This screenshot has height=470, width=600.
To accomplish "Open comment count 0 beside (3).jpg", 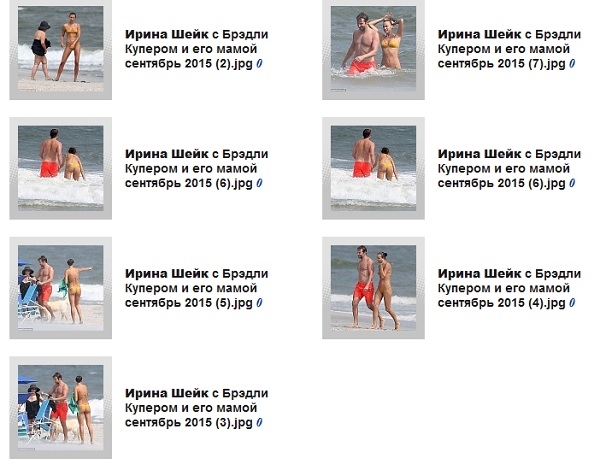I will point(259,423).
